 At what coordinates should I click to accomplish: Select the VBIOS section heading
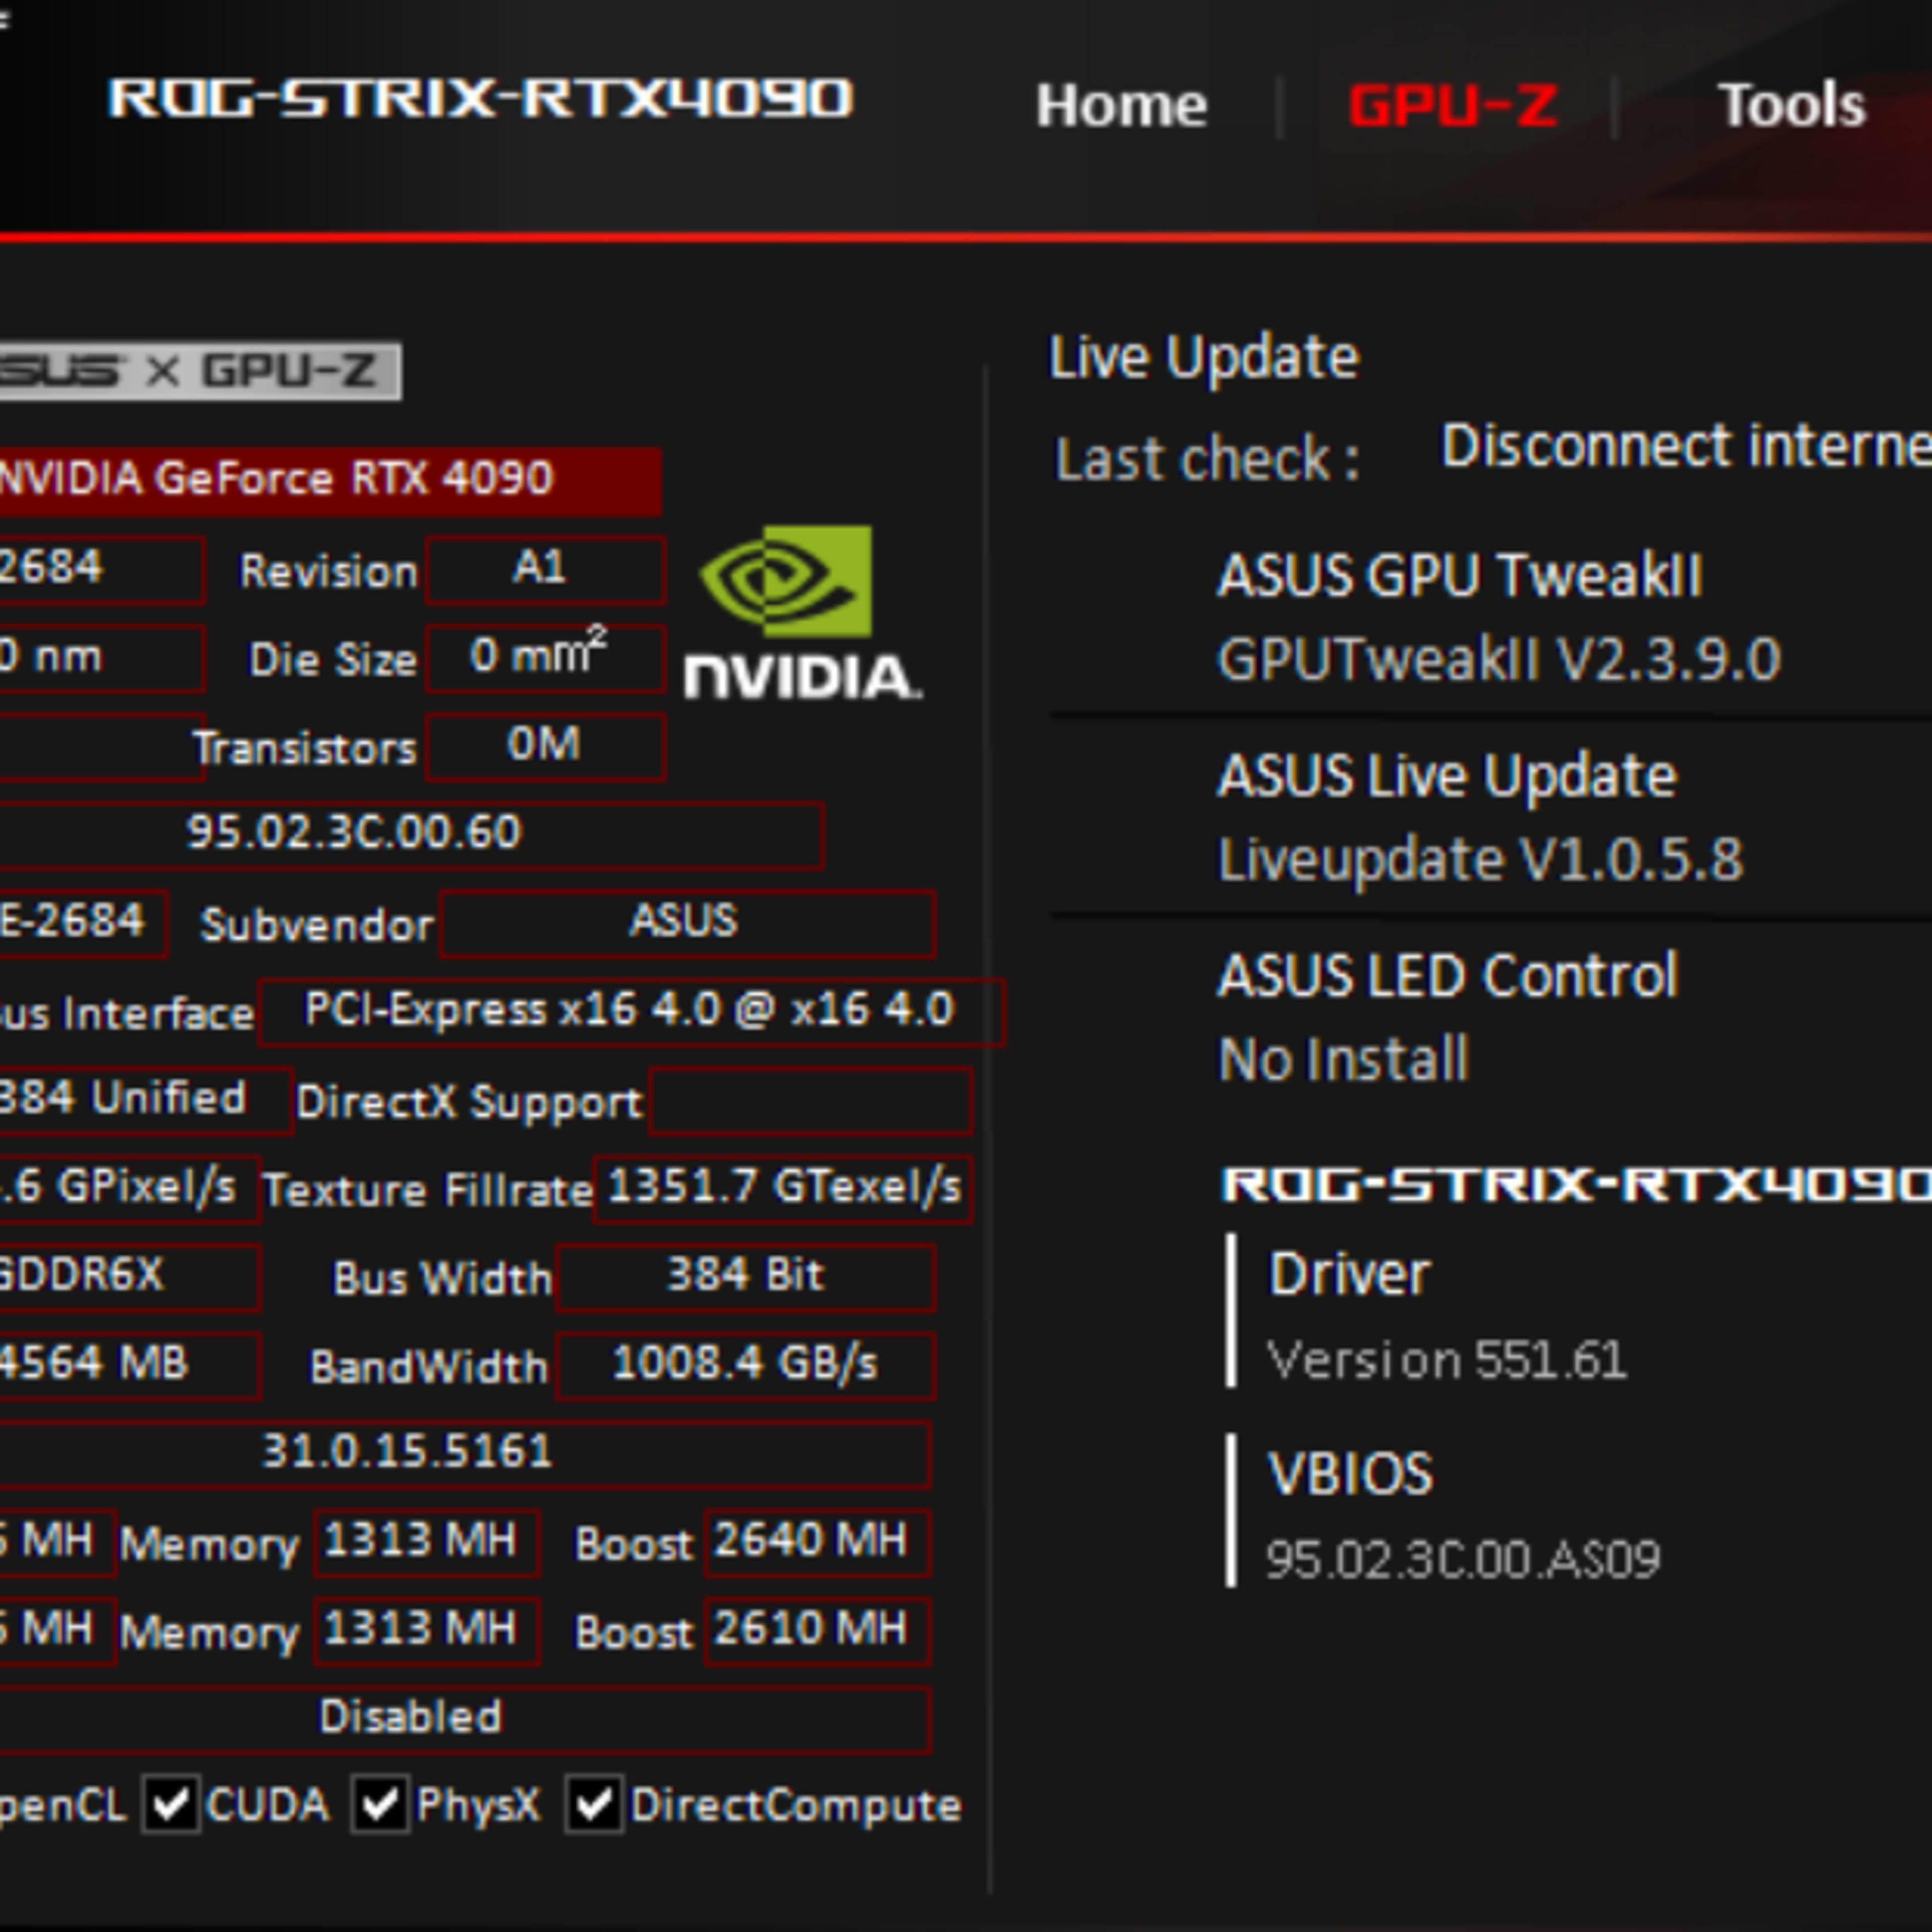click(x=1350, y=1474)
